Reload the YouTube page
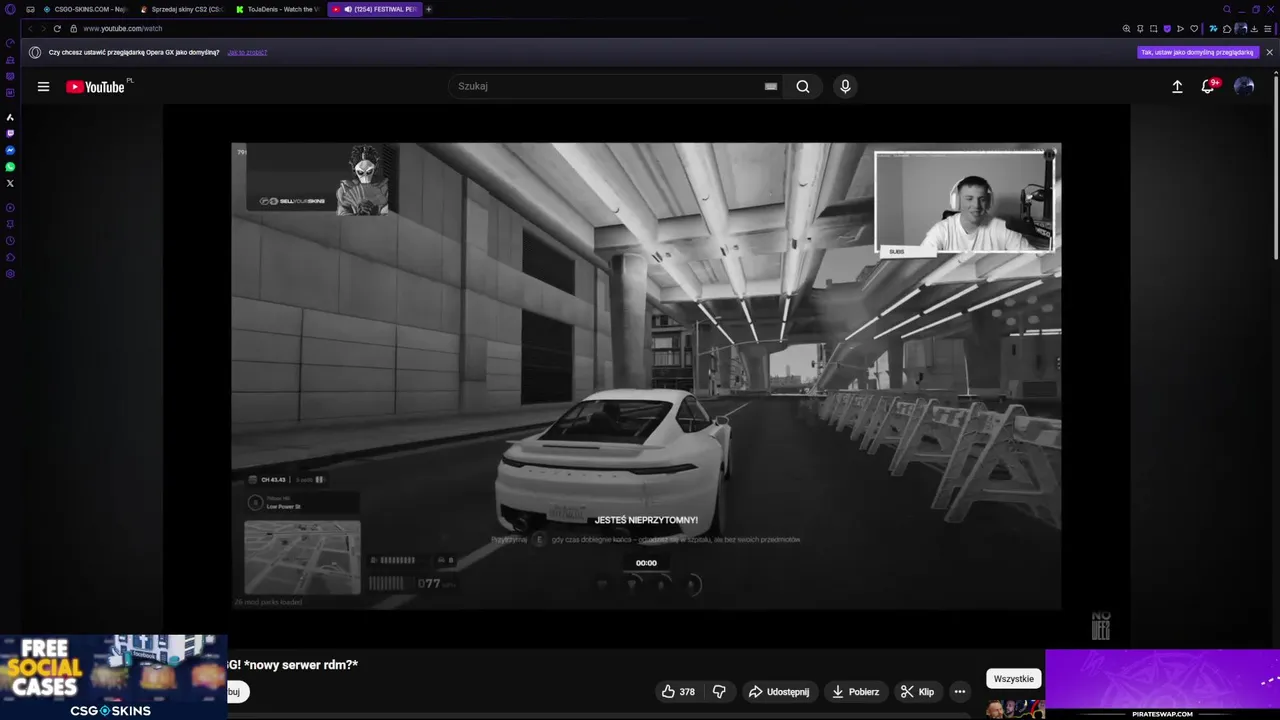 pyautogui.click(x=57, y=29)
